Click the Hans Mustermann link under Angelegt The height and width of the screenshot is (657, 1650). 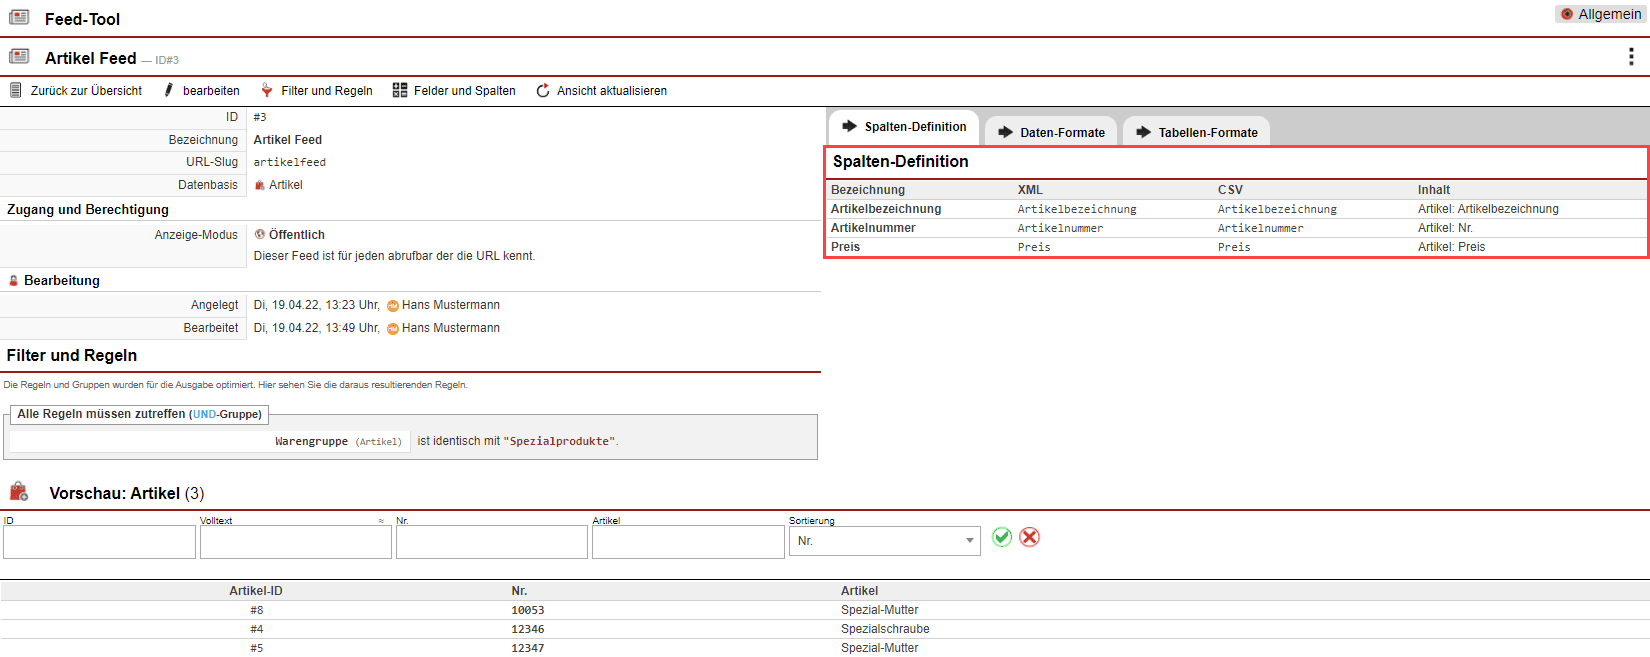pos(450,305)
